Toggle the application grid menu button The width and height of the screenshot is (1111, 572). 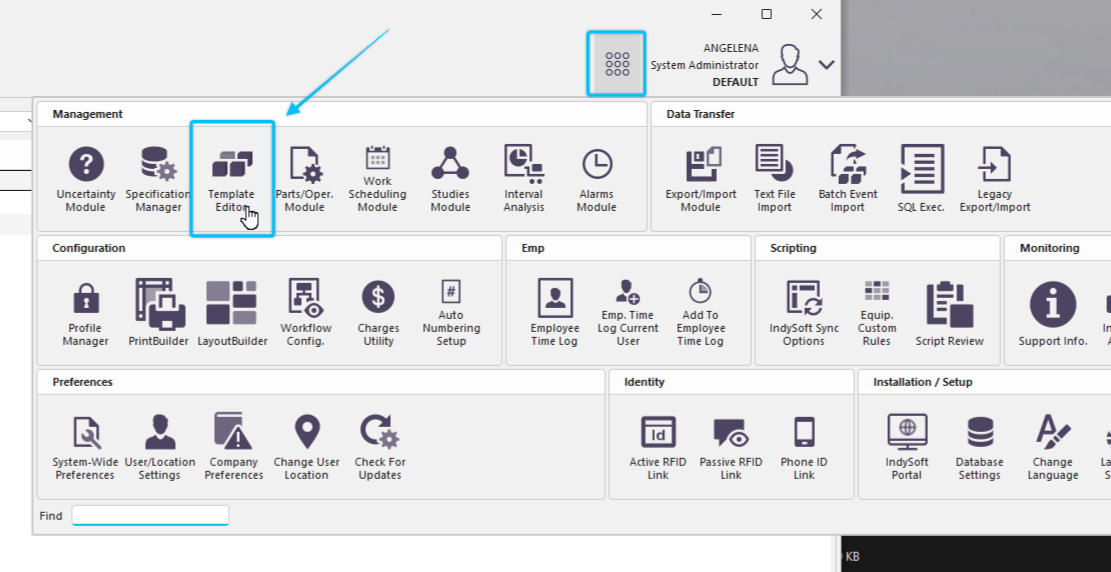tap(617, 64)
